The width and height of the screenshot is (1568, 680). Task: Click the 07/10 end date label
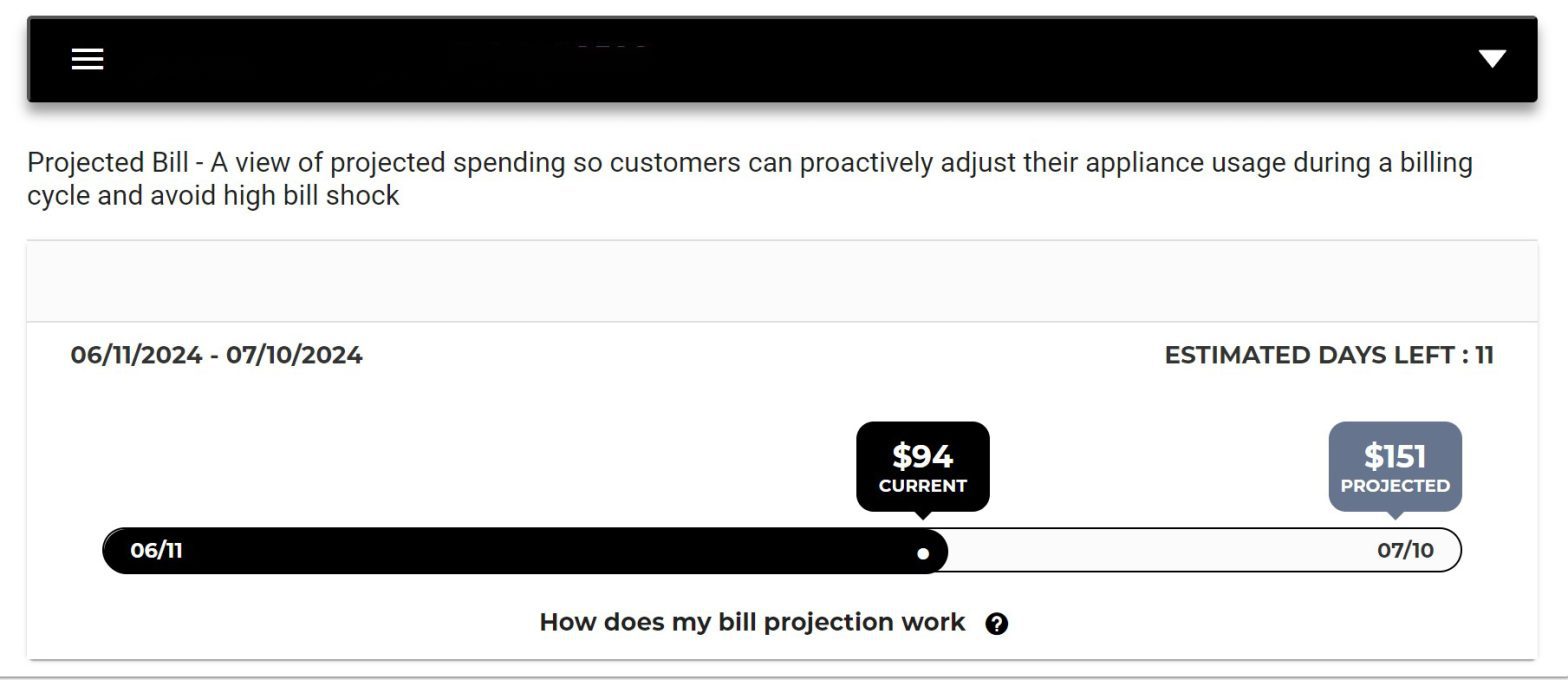[x=1404, y=550]
